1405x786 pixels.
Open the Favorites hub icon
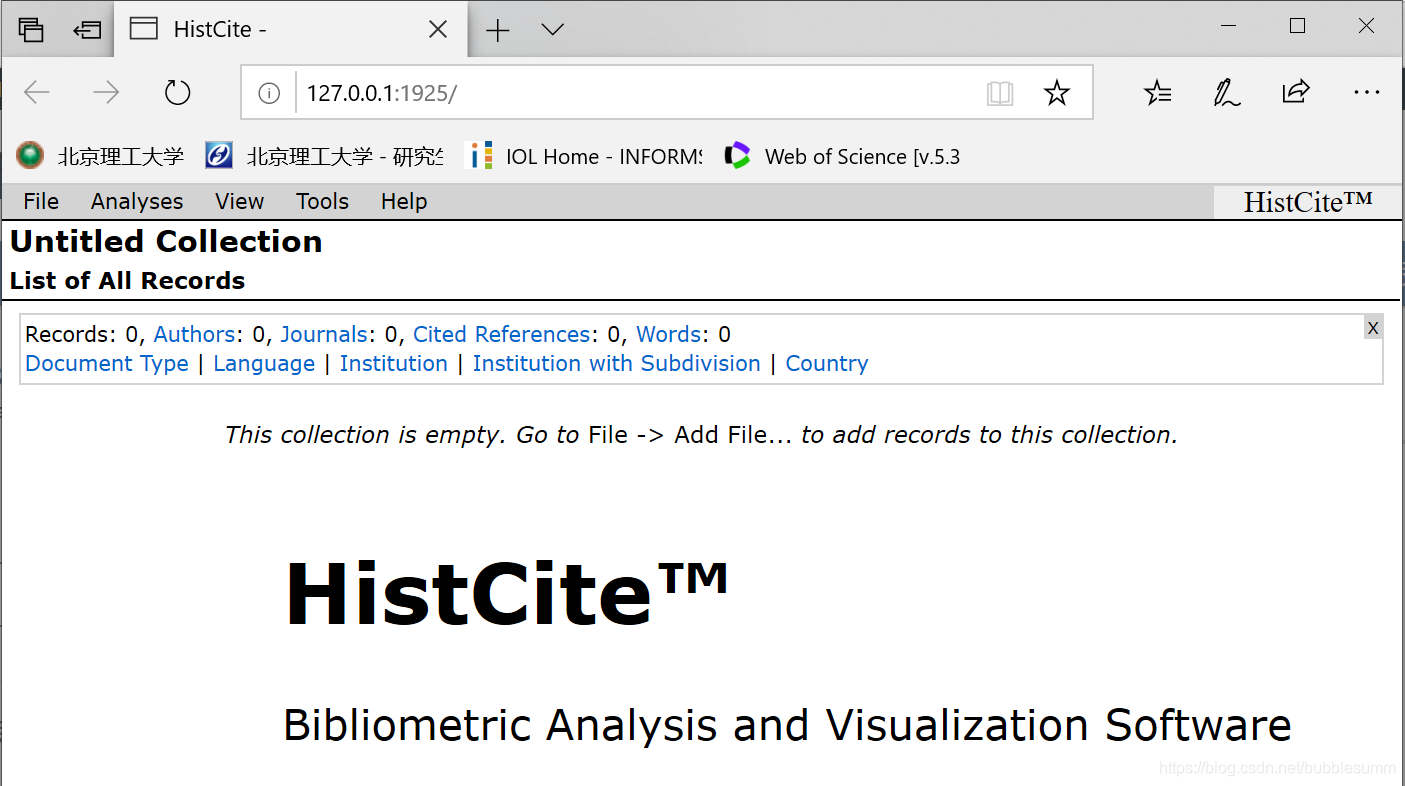point(1158,93)
